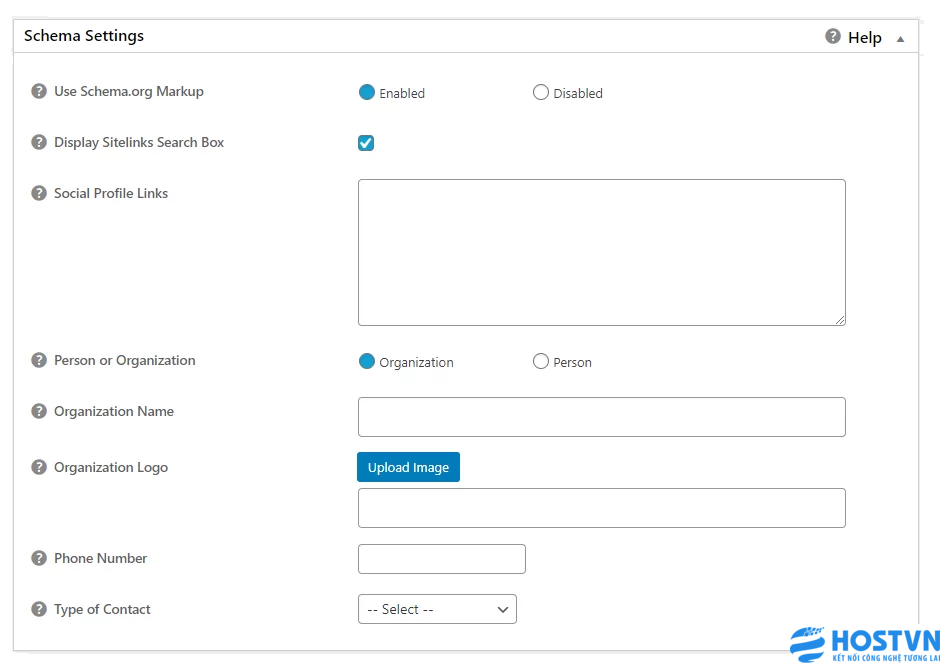Click help icon beside Display Sitelinks Search Box
Image resolution: width=945 pixels, height=671 pixels.
point(39,142)
